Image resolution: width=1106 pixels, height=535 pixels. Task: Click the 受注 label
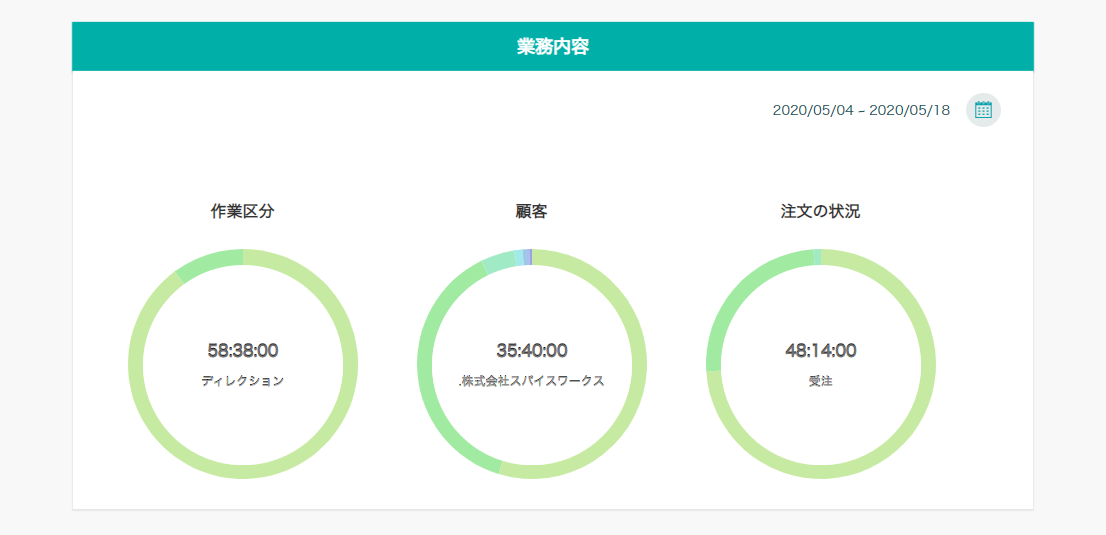[x=821, y=380]
